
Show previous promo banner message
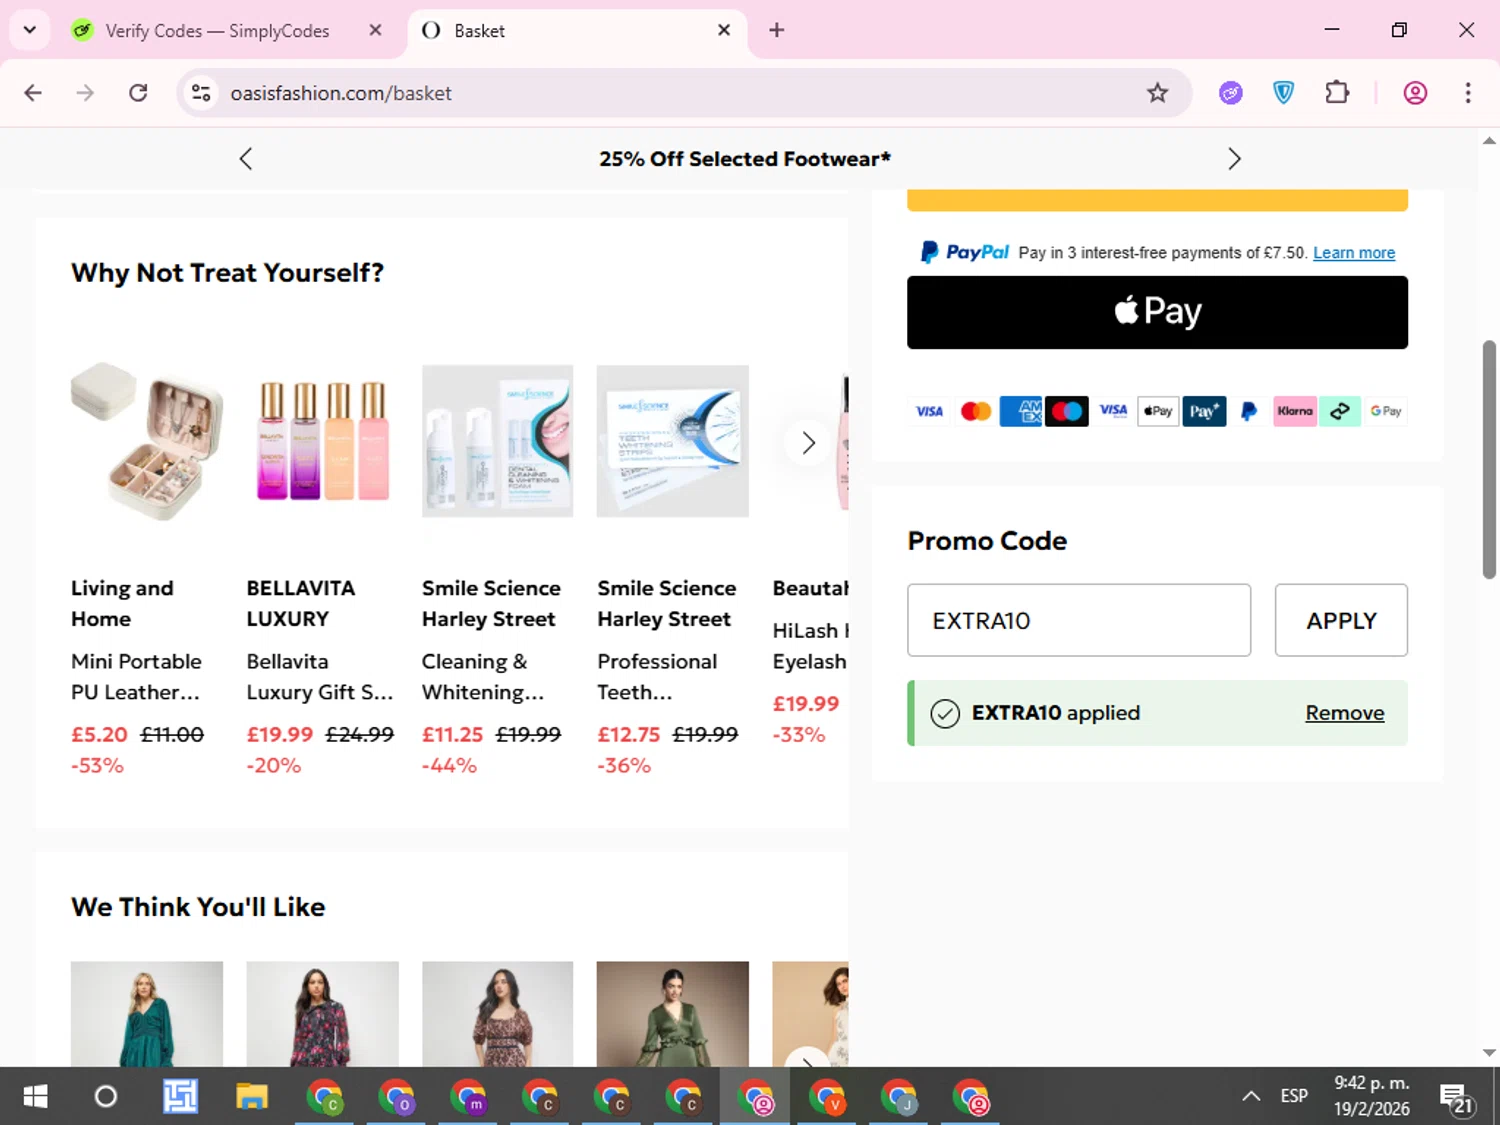[x=246, y=158]
